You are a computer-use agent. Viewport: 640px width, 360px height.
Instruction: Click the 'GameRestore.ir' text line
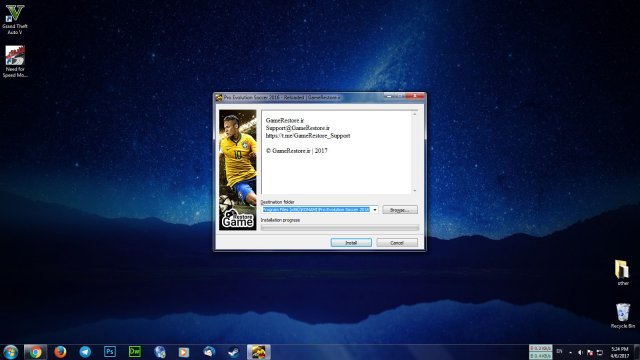[x=285, y=120]
